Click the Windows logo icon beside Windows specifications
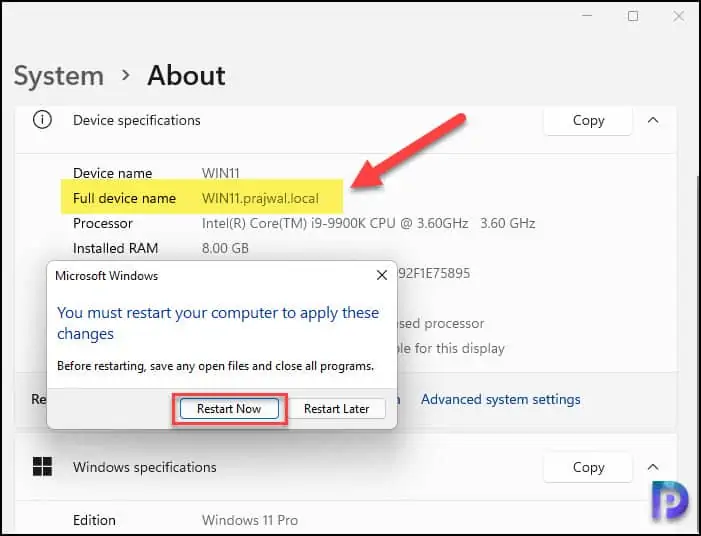This screenshot has height=536, width=701. coord(42,467)
